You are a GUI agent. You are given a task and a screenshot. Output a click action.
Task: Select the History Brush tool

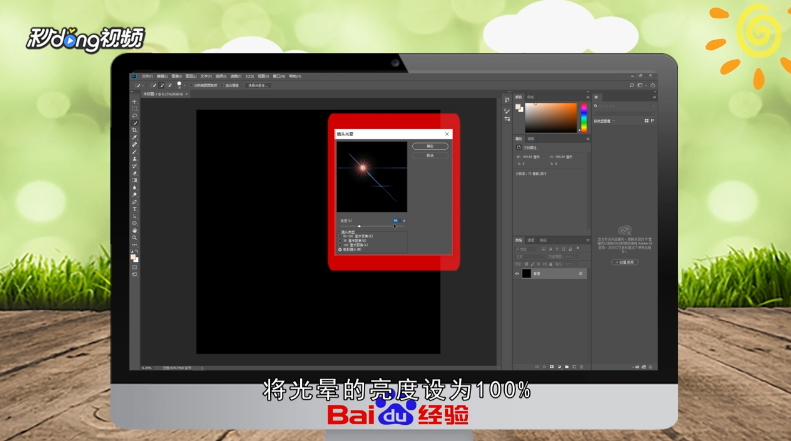pyautogui.click(x=135, y=166)
